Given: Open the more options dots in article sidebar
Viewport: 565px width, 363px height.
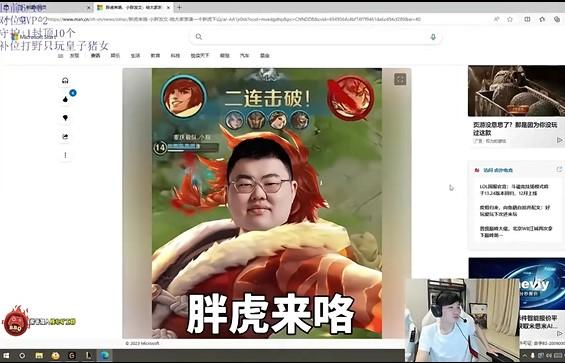Looking at the screenshot, I should 65,155.
